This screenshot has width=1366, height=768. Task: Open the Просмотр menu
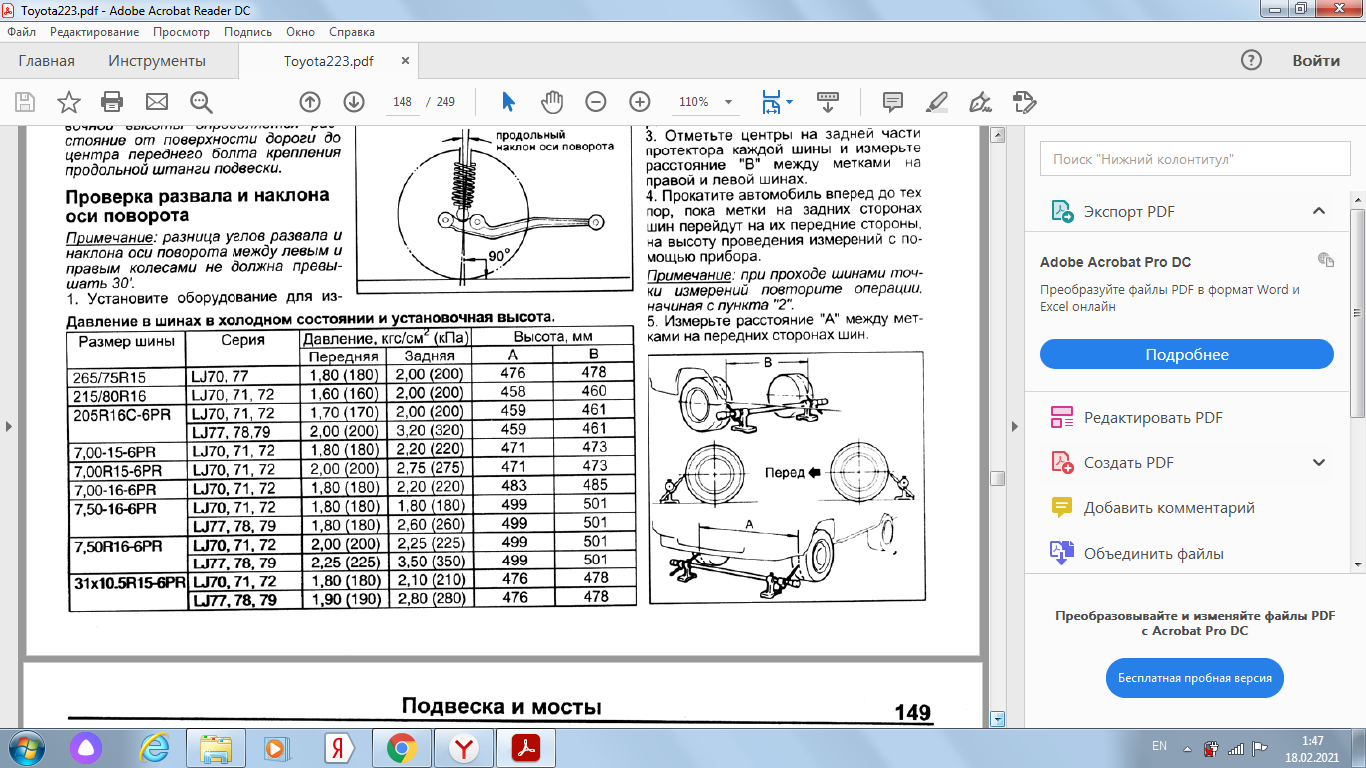pos(181,32)
